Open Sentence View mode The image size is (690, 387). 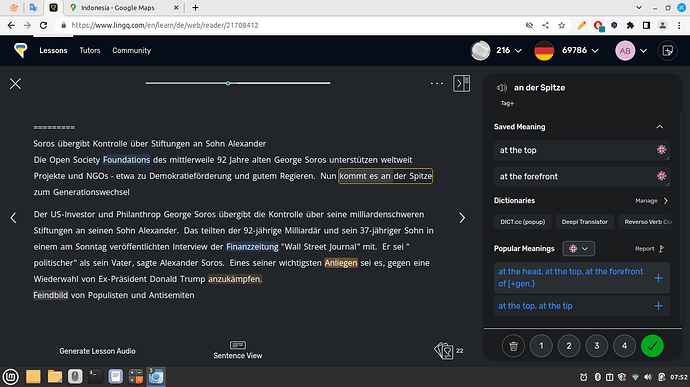(x=238, y=350)
